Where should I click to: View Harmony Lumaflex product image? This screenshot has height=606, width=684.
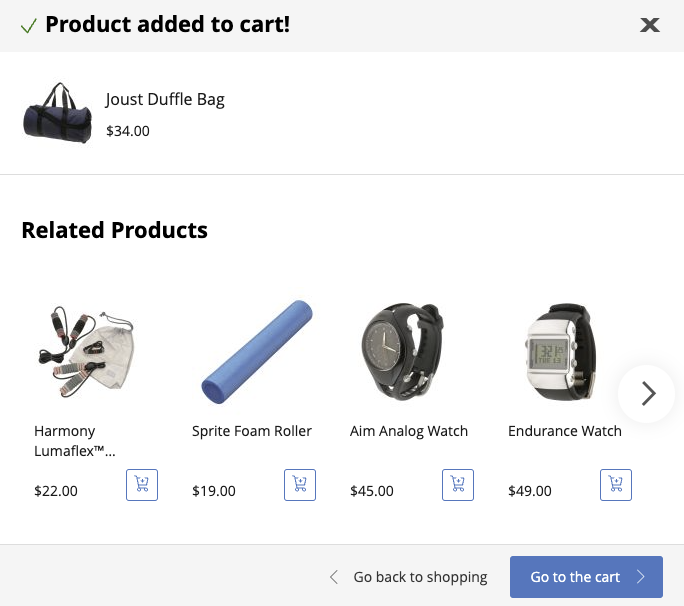click(x=86, y=352)
